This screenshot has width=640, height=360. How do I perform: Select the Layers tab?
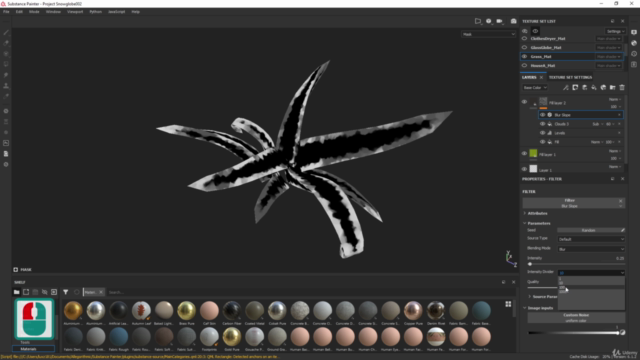tap(529, 77)
